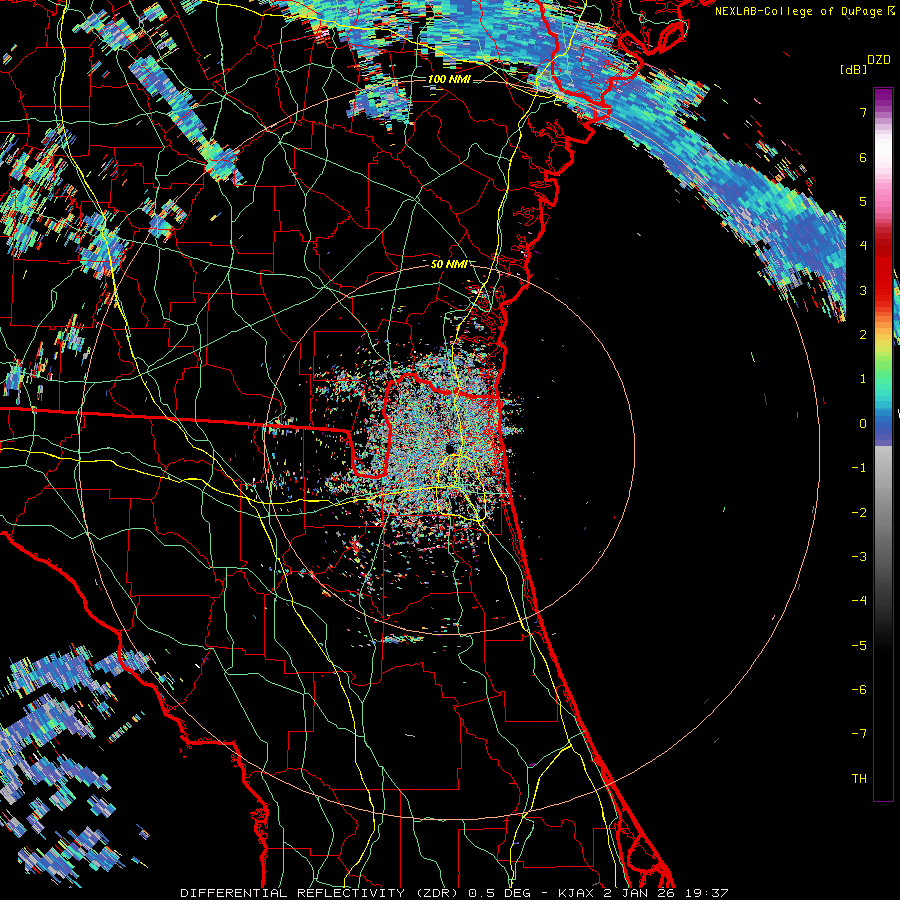This screenshot has width=900, height=900.
Task: Click the -4 dB value on color scale
Action: [x=859, y=601]
